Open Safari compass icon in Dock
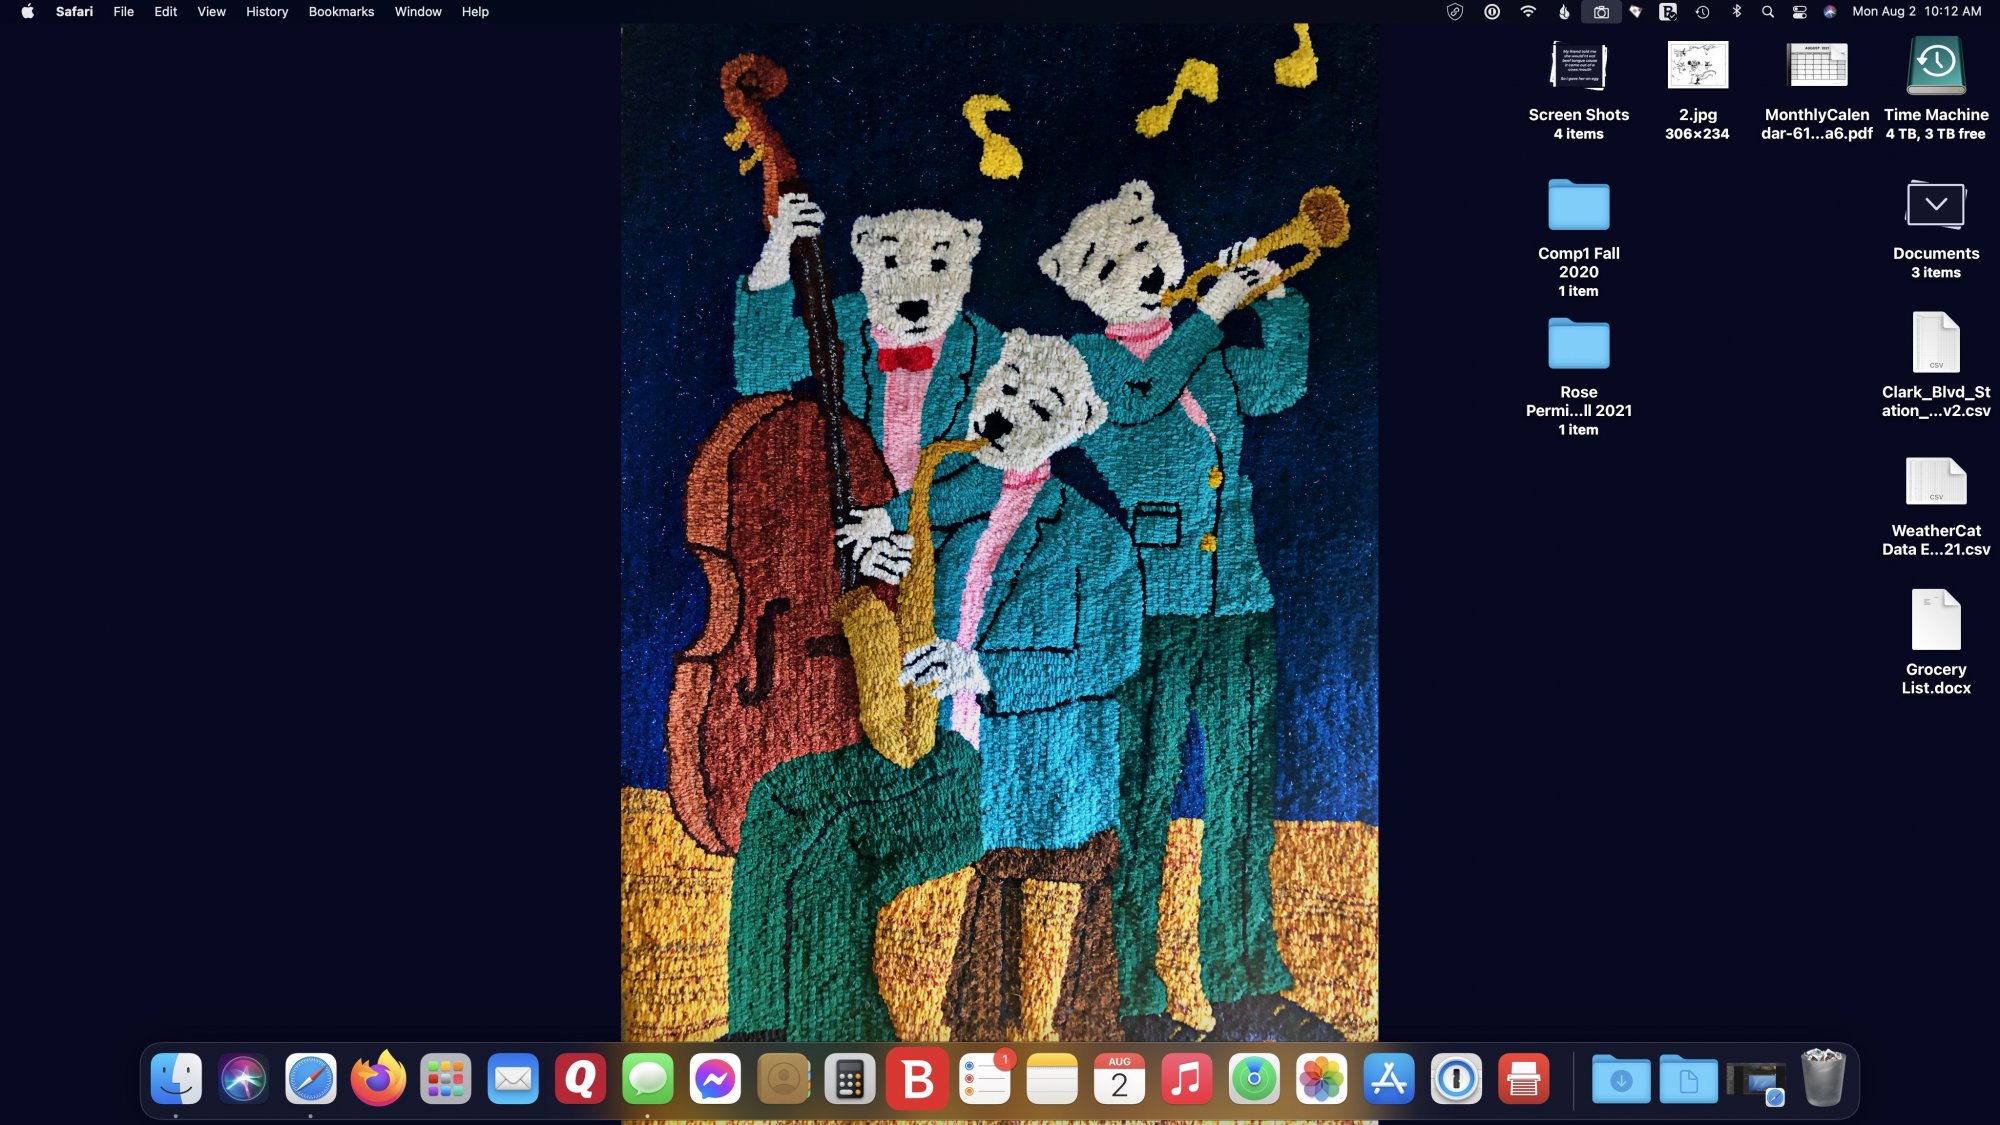This screenshot has width=2000, height=1125. [311, 1079]
